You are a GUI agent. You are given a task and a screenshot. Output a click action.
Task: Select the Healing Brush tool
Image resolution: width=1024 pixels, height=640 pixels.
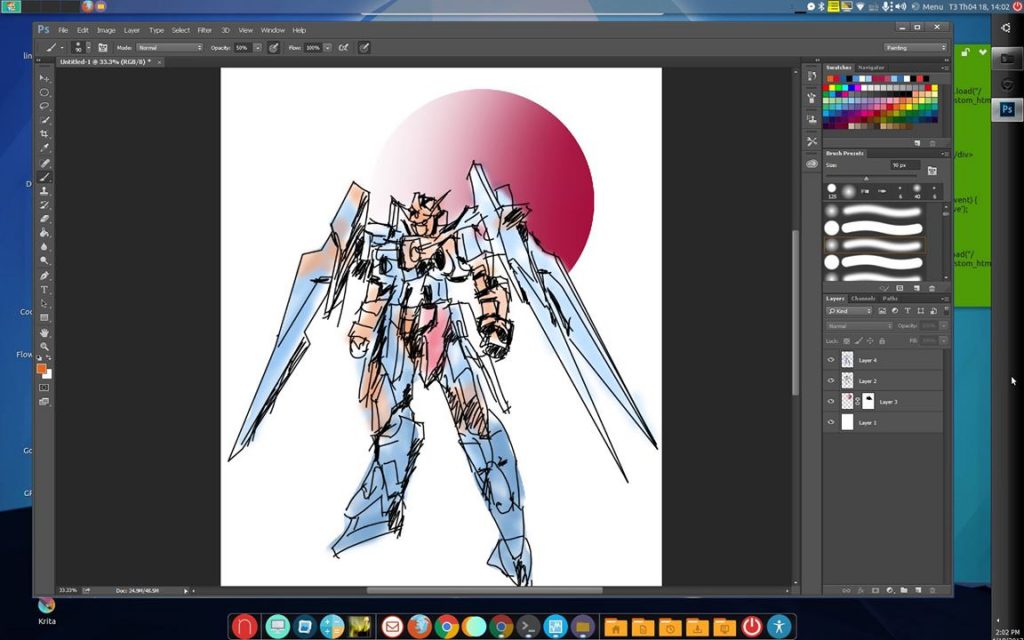(x=44, y=163)
